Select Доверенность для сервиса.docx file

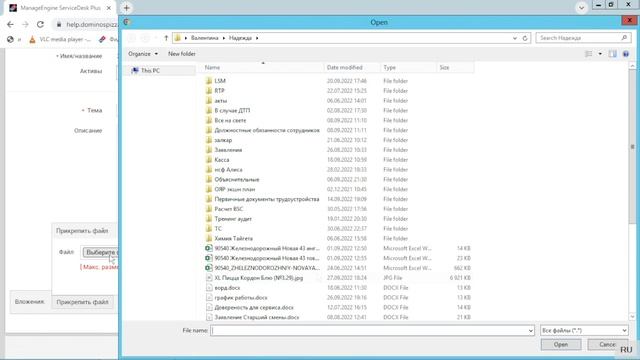click(254, 307)
